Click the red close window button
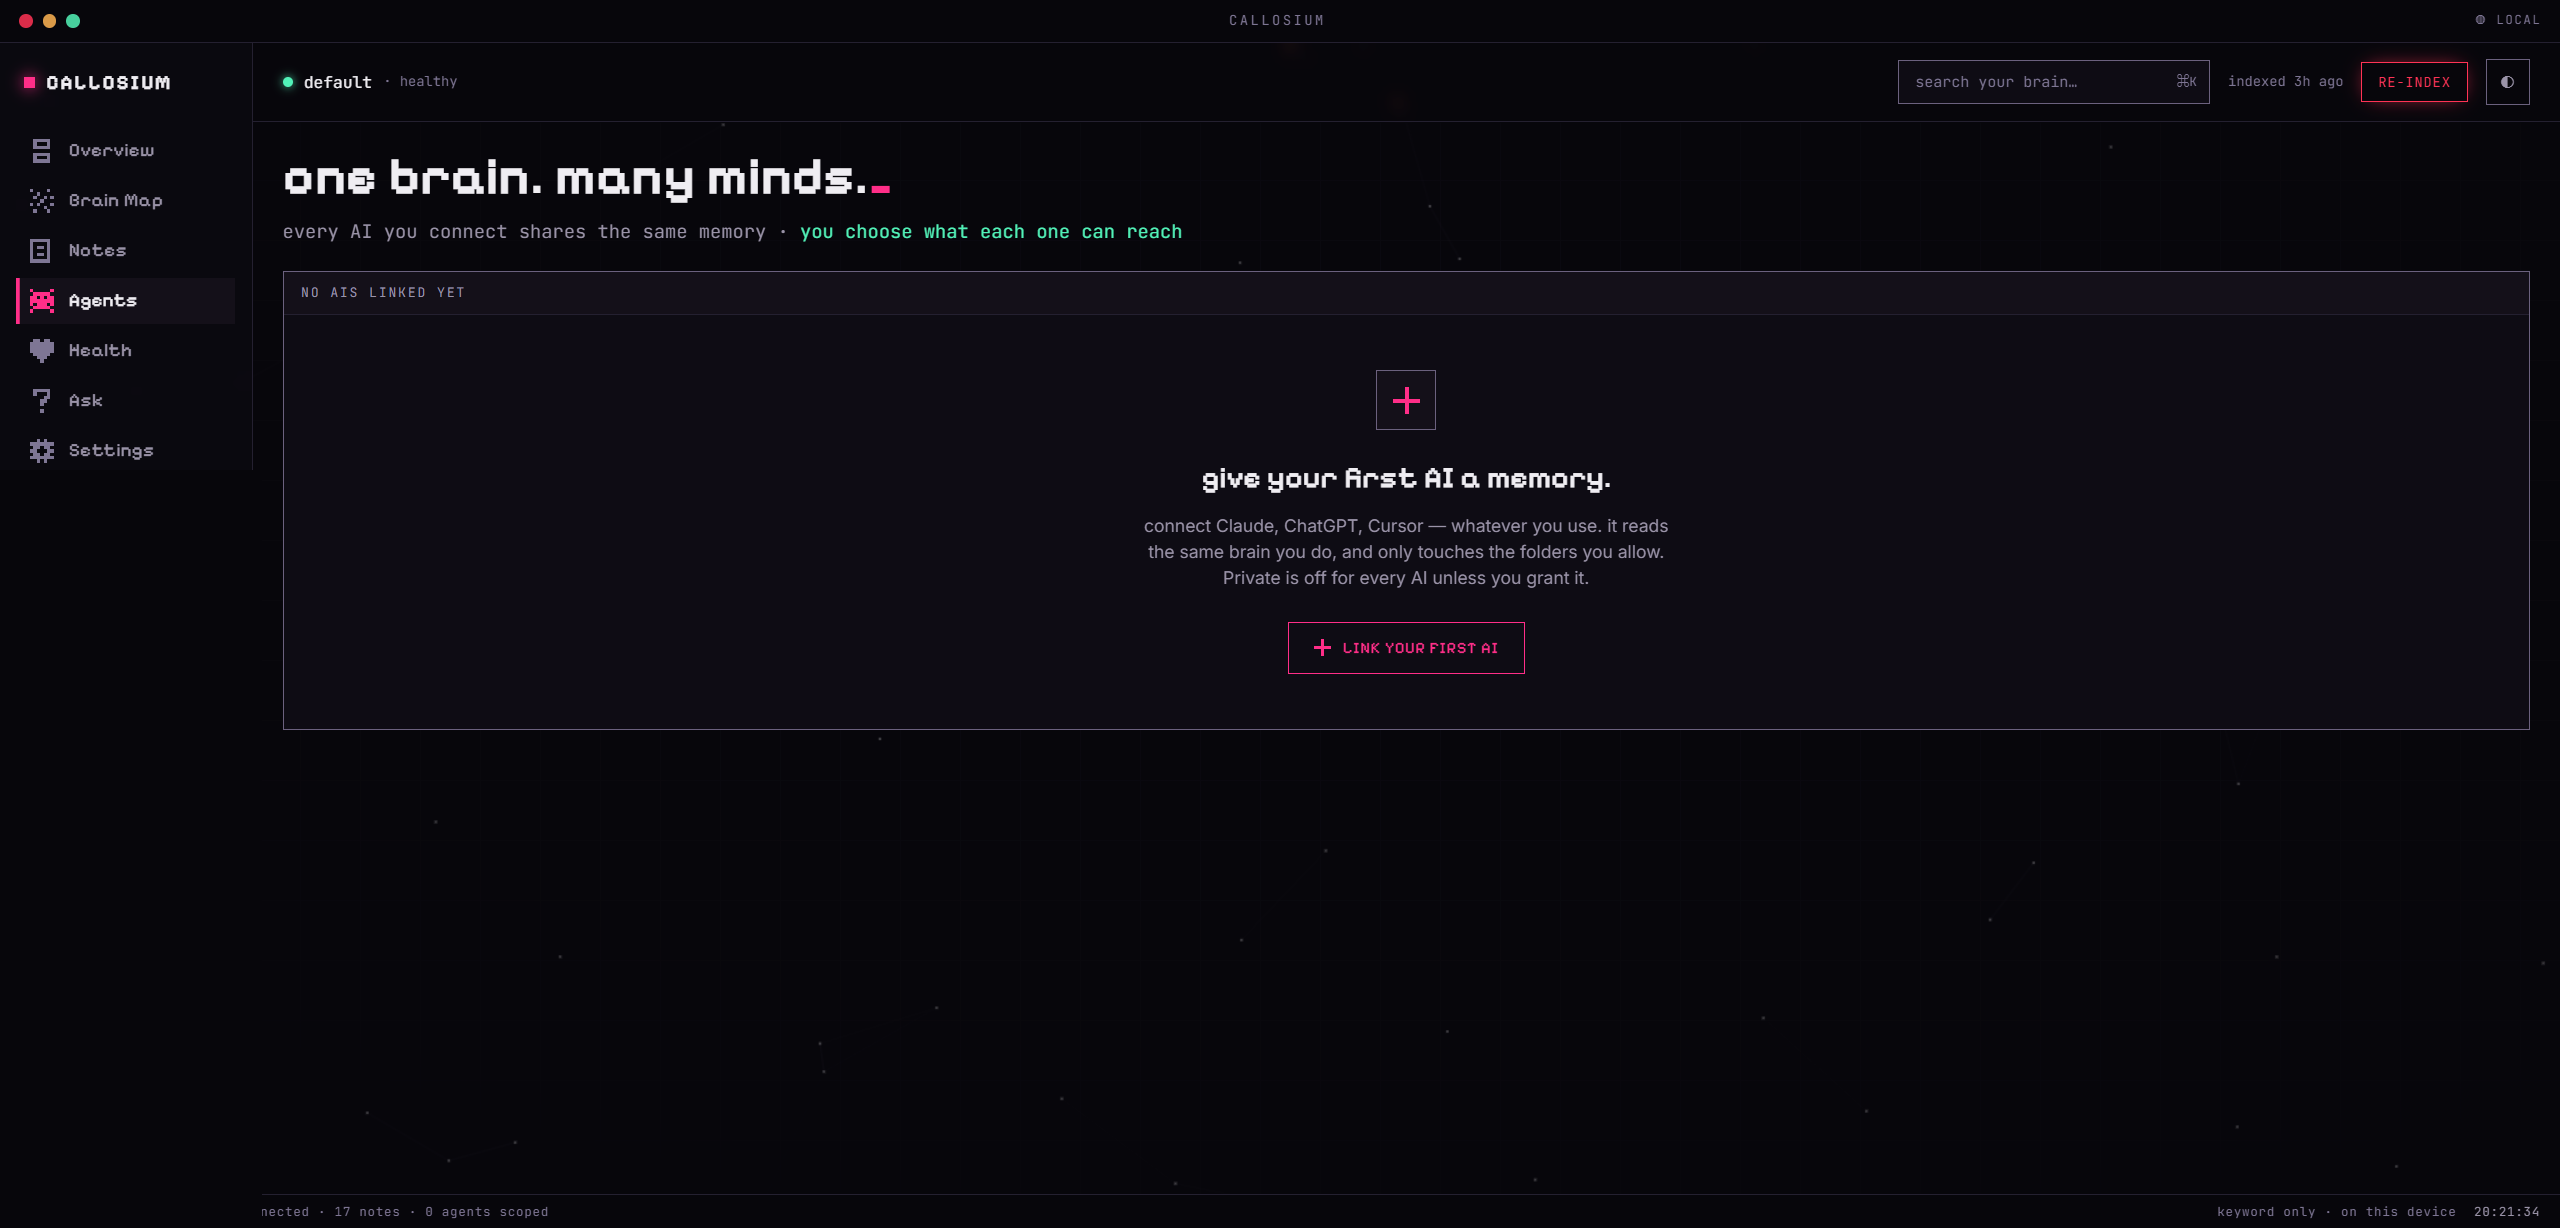 26,21
